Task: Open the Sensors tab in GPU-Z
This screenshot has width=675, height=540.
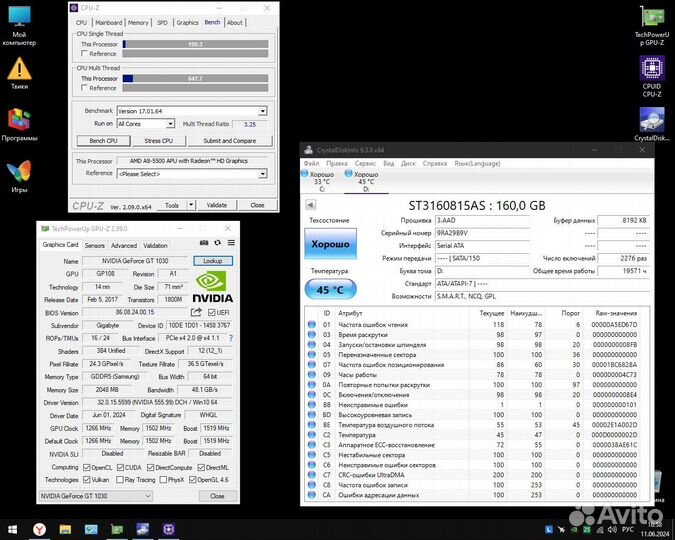Action: pos(94,245)
